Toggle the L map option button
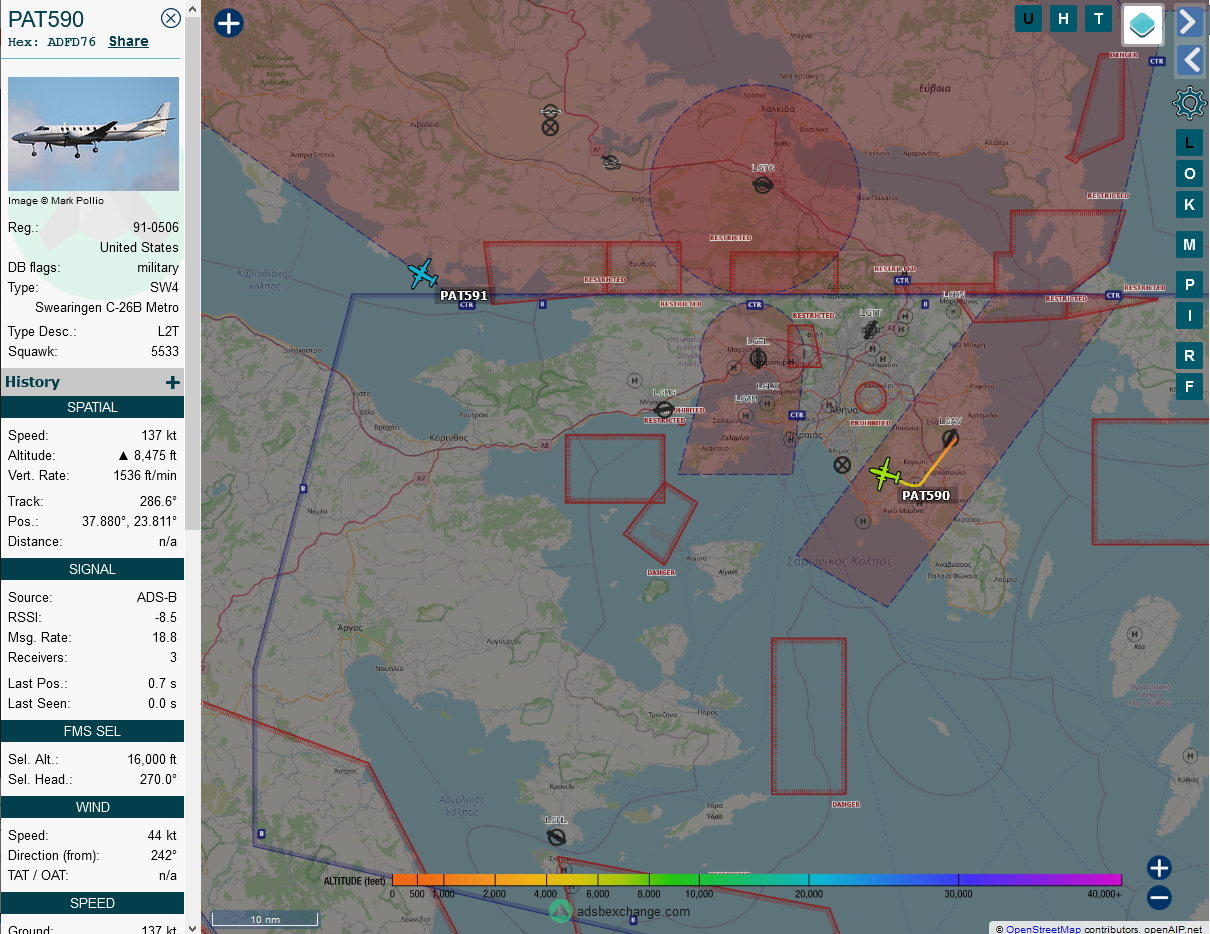 pyautogui.click(x=1189, y=142)
